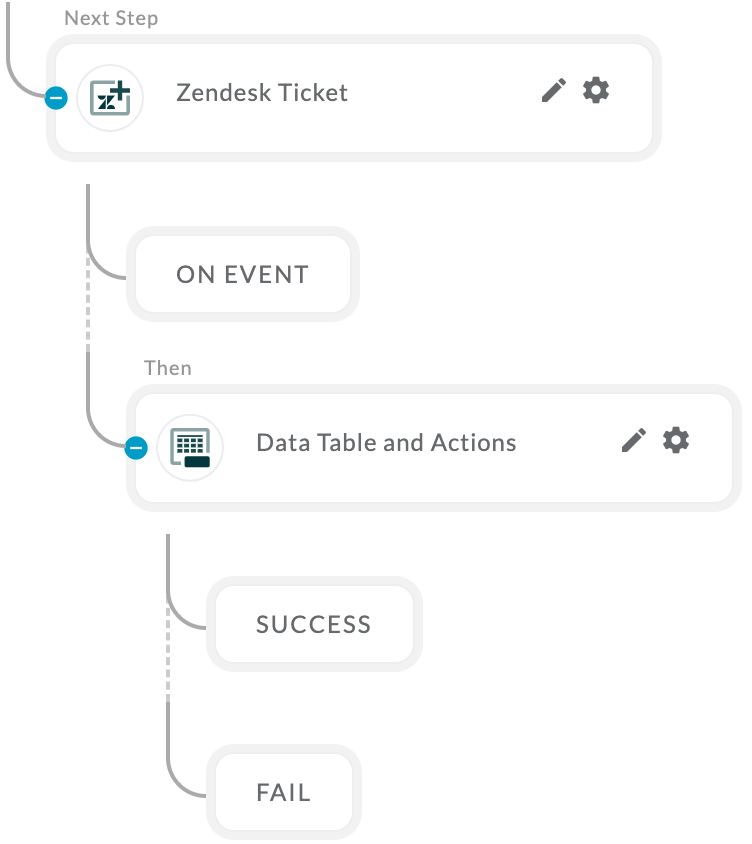Image resolution: width=752 pixels, height=844 pixels.
Task: Select the ON EVENT outcome box
Action: 243,274
